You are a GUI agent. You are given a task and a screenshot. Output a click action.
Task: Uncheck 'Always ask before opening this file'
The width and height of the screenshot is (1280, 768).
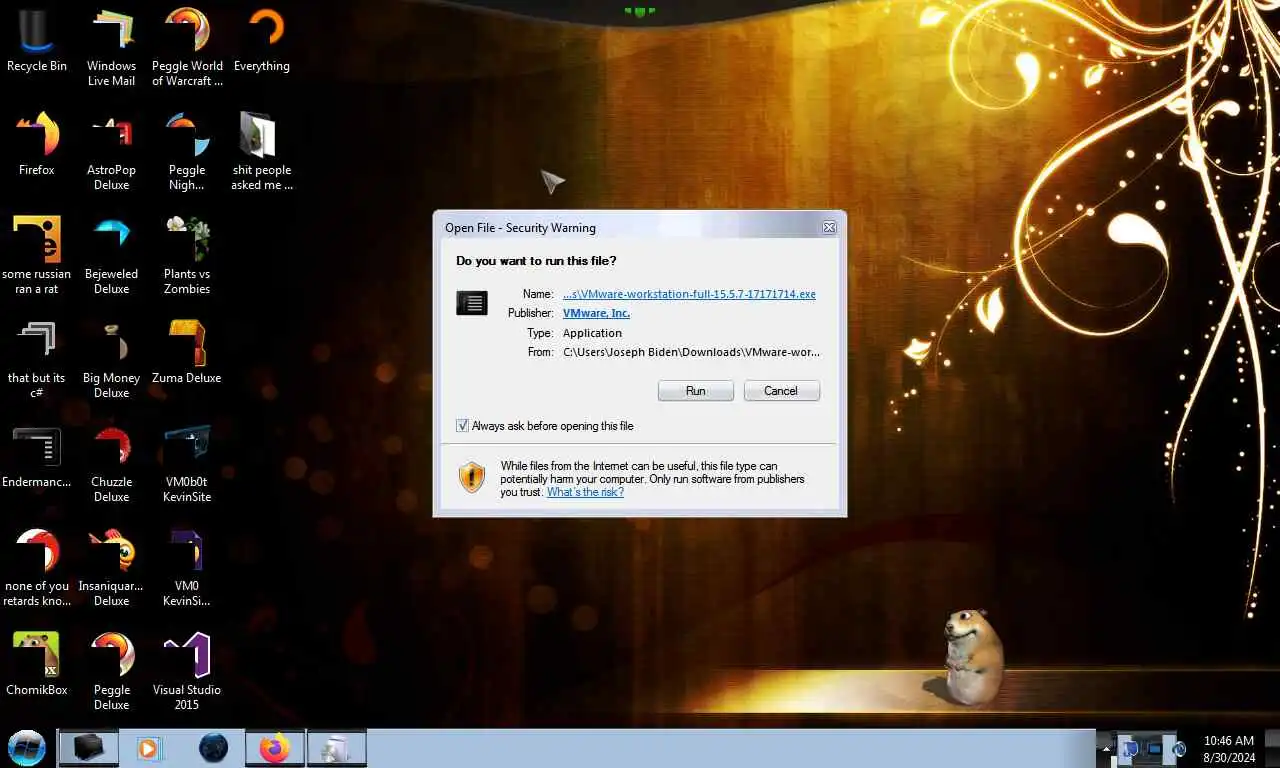[x=462, y=426]
